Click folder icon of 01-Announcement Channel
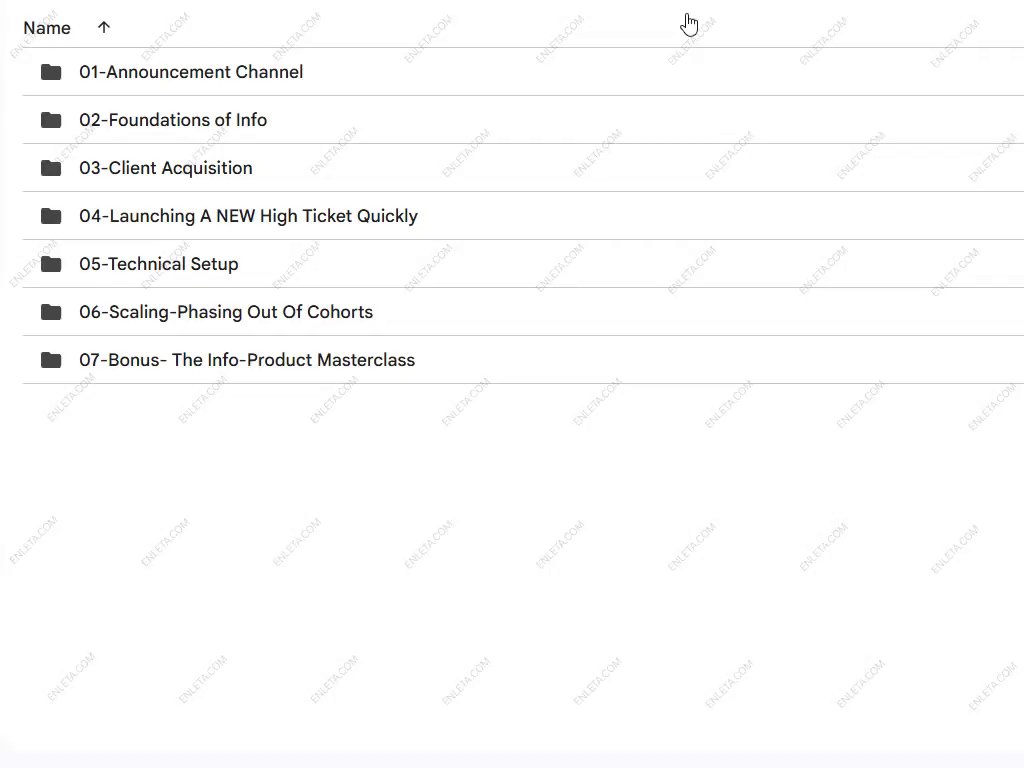Image resolution: width=1024 pixels, height=768 pixels. coord(51,72)
